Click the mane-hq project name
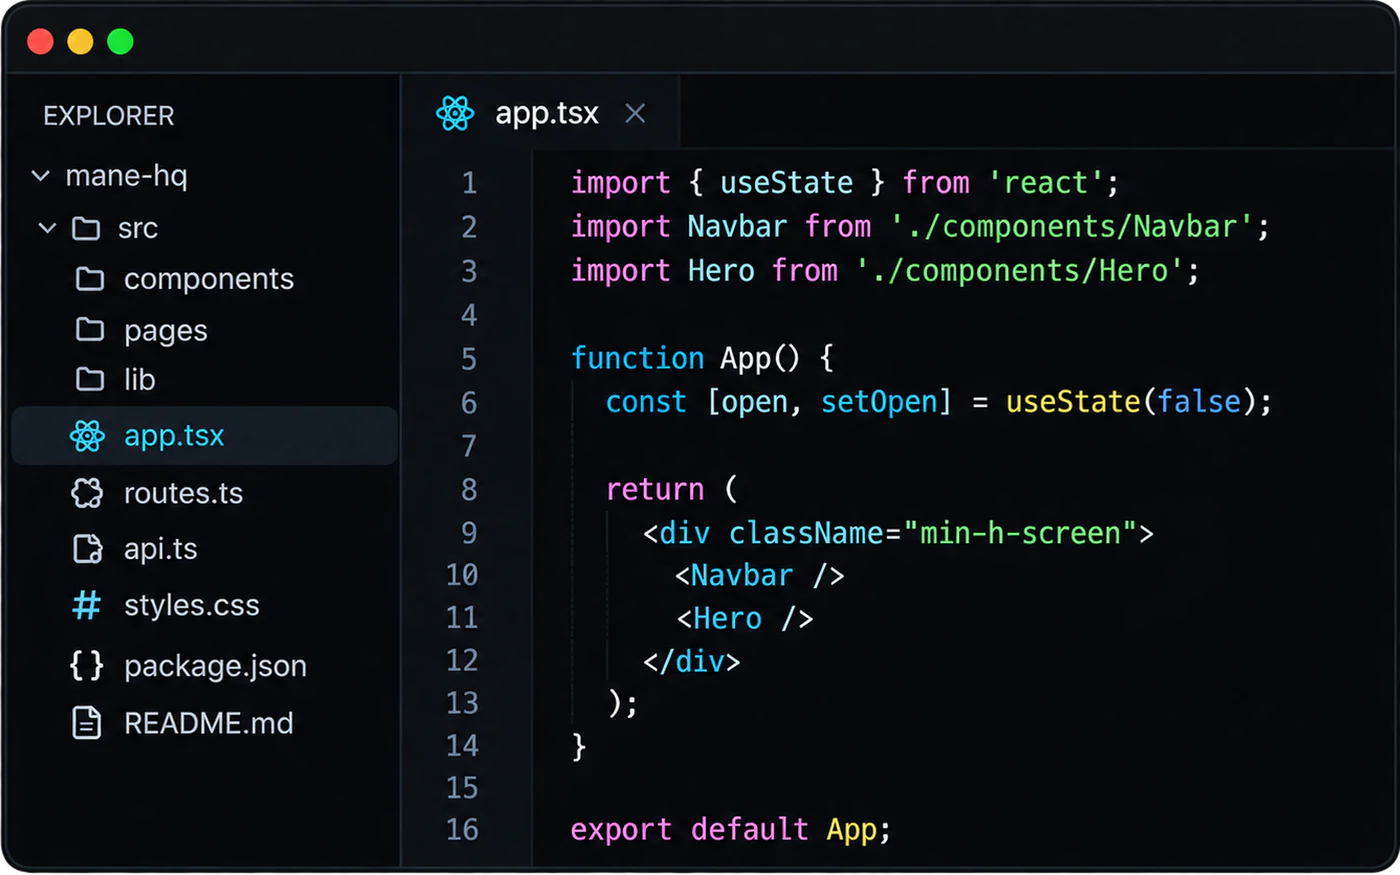Screen dimensions: 1400x875 pyautogui.click(x=126, y=176)
